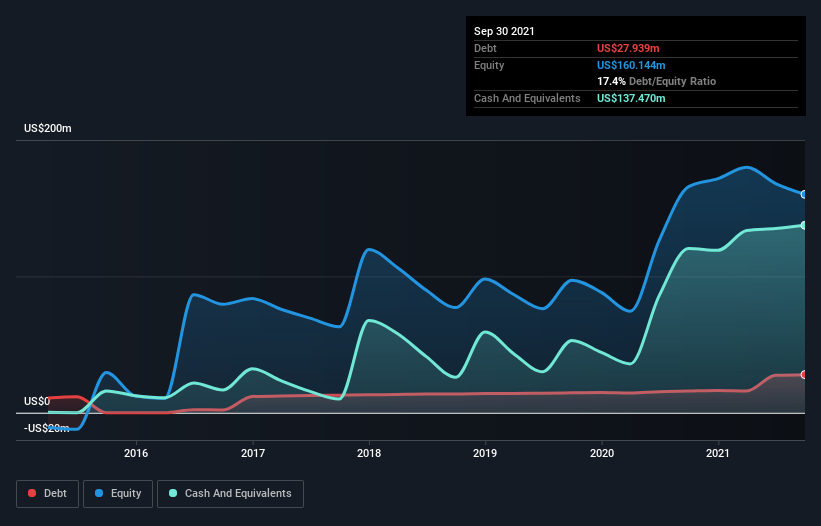Click the -US$20m y-axis label
Screen dimensions: 821x526
pos(47,429)
